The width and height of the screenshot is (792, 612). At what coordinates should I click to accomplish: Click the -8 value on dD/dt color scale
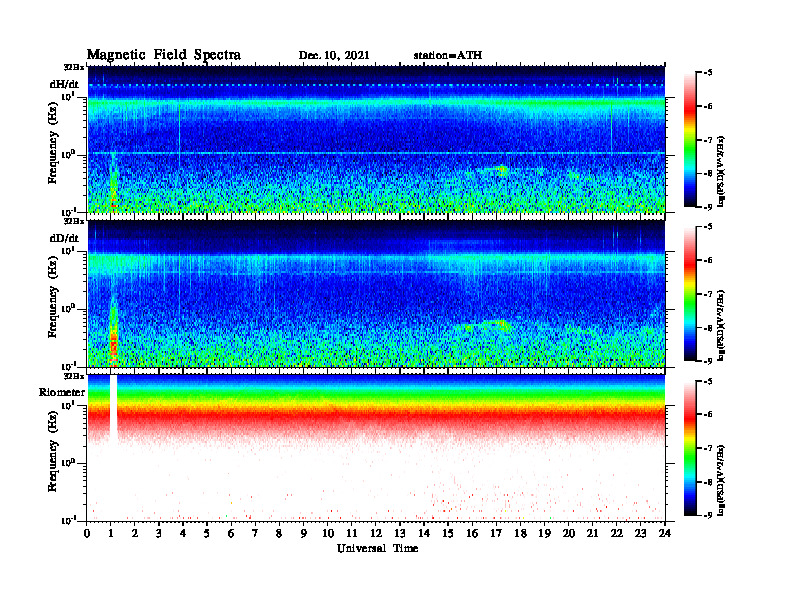[x=708, y=328]
